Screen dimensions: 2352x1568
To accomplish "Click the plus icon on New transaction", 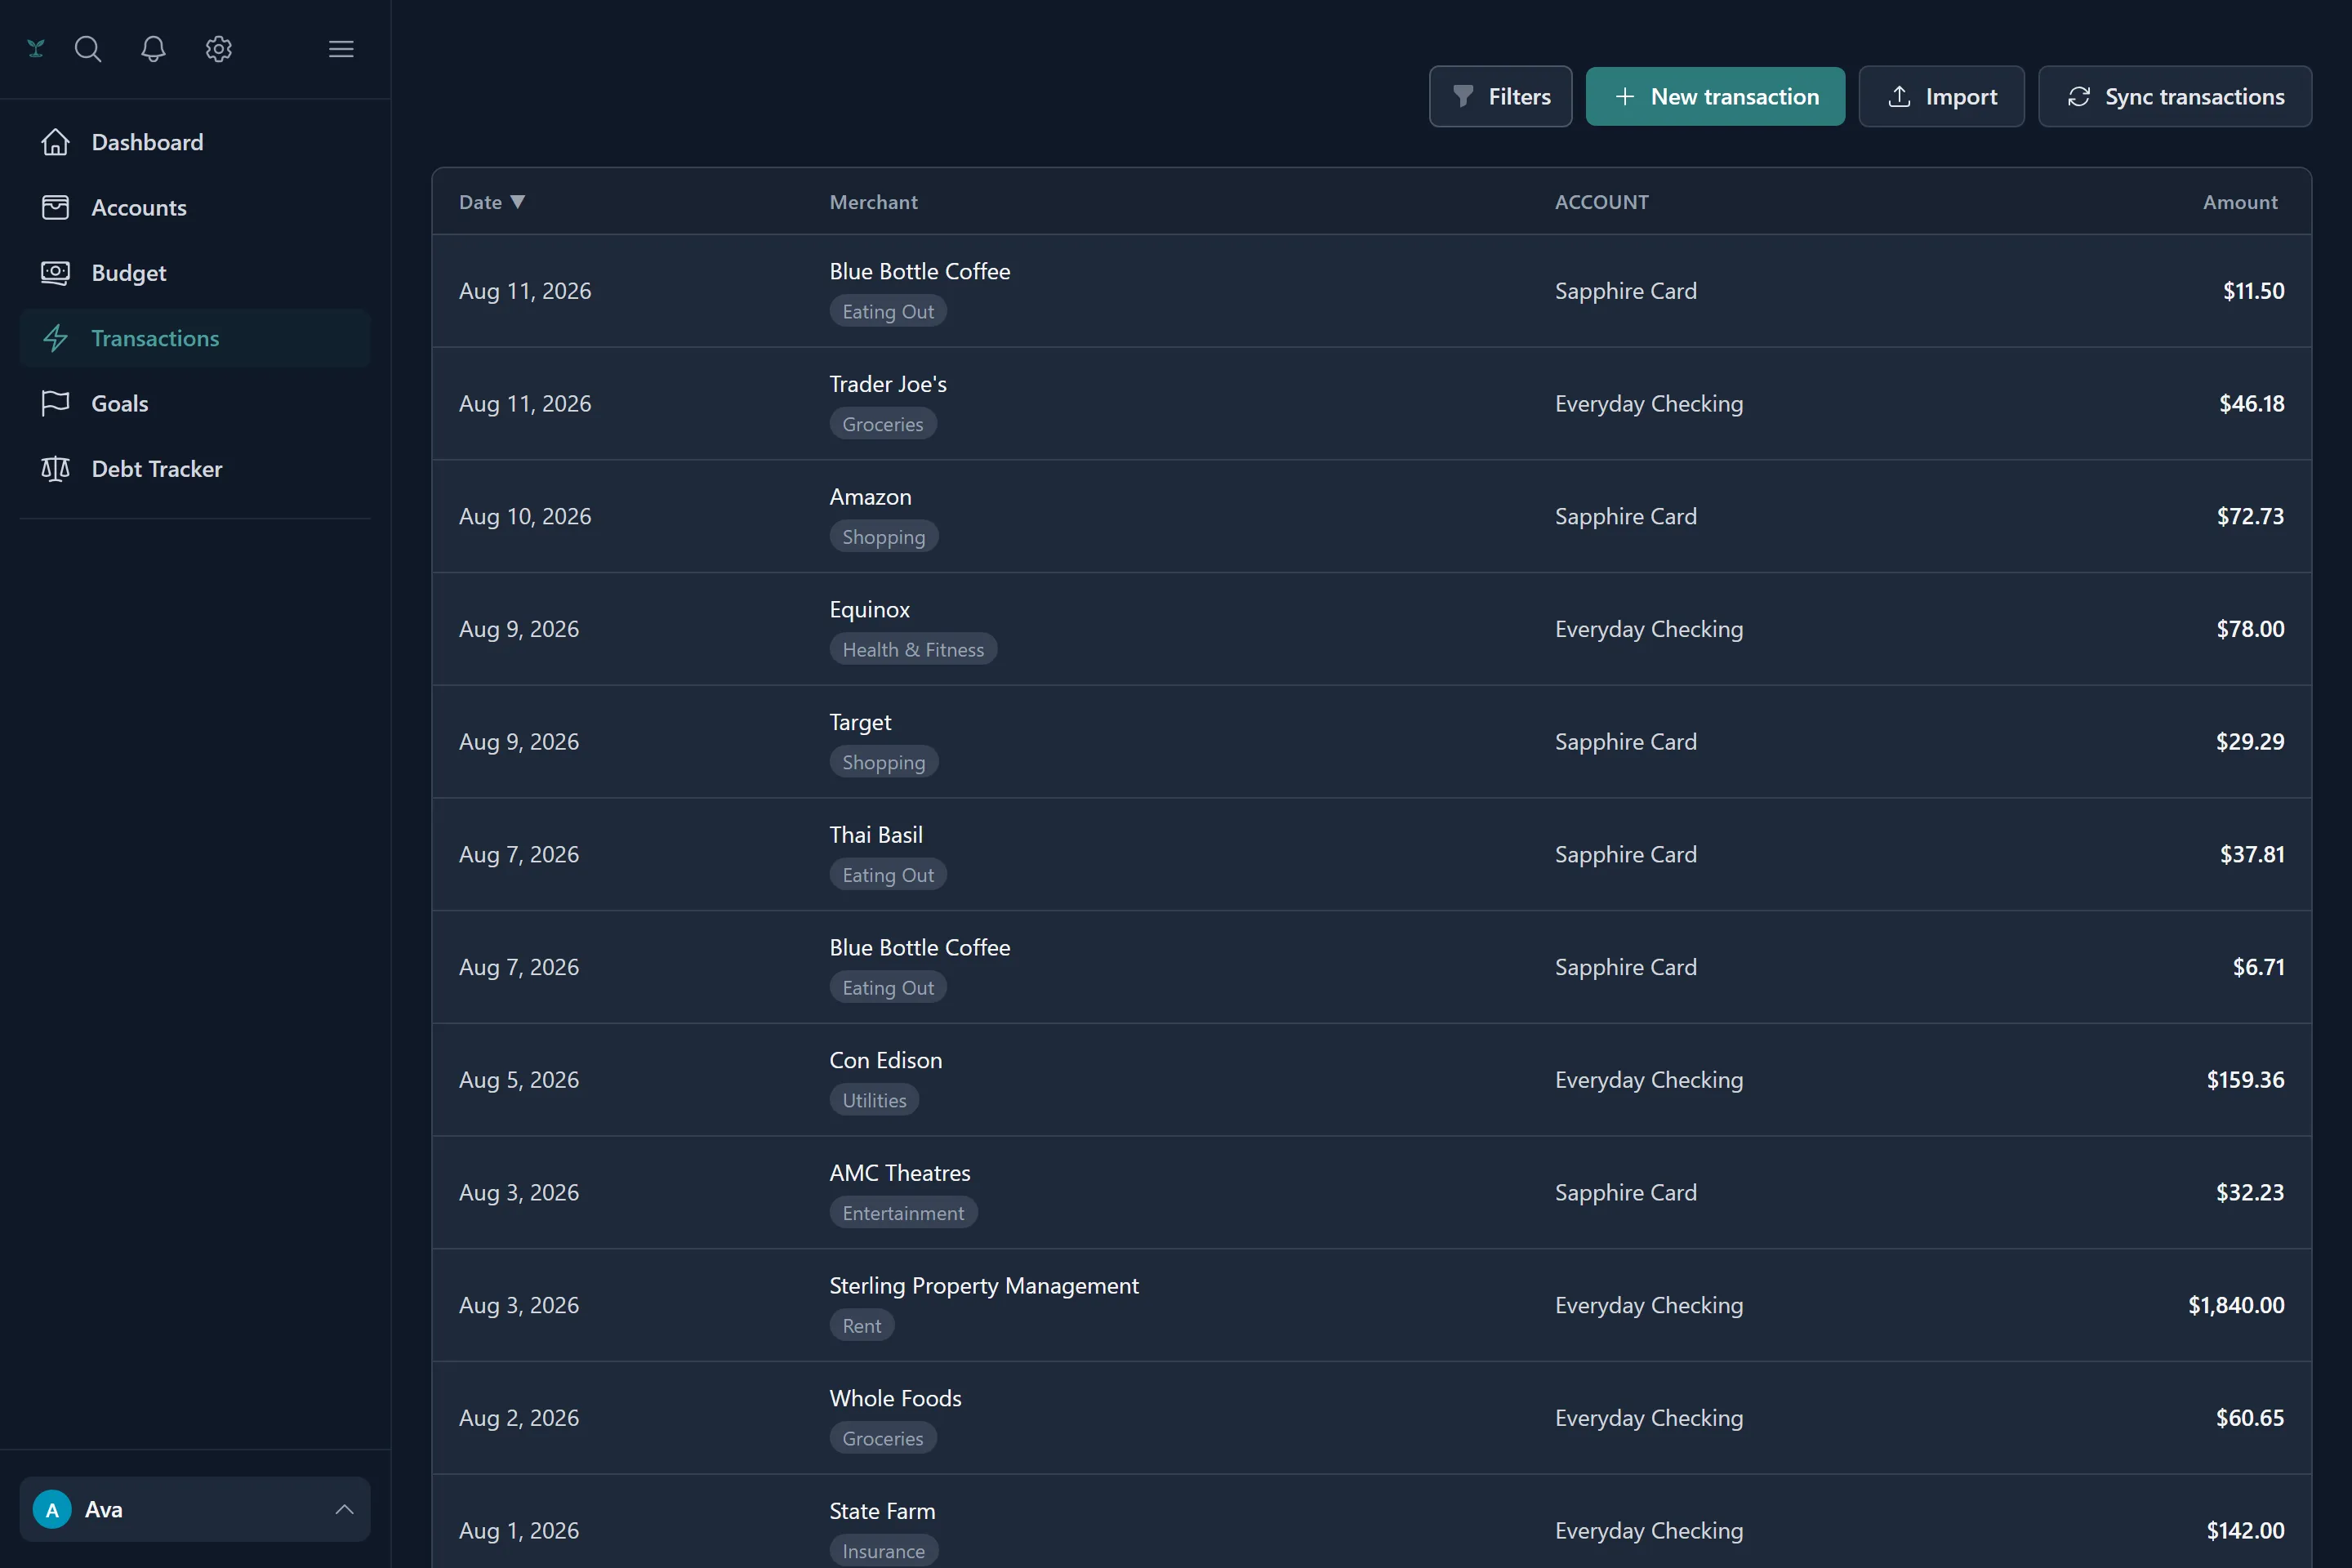I will [1625, 96].
